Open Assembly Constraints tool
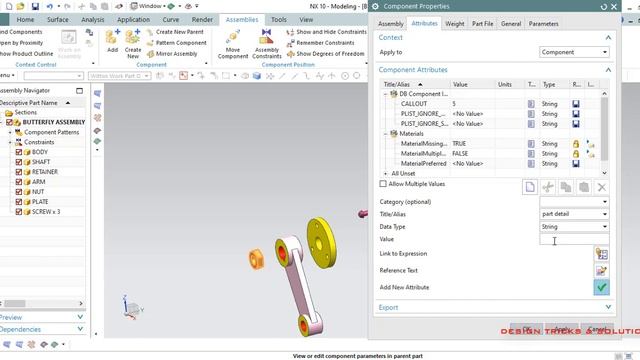 (x=267, y=44)
